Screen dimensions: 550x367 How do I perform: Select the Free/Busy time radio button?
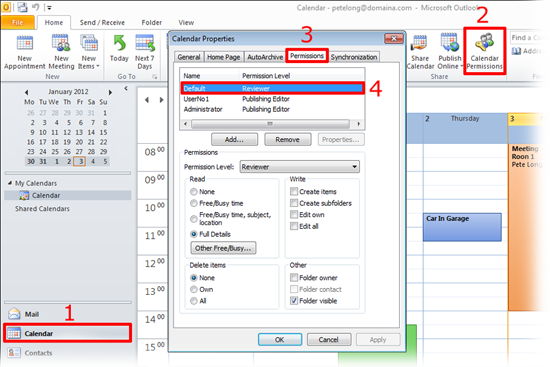(194, 203)
